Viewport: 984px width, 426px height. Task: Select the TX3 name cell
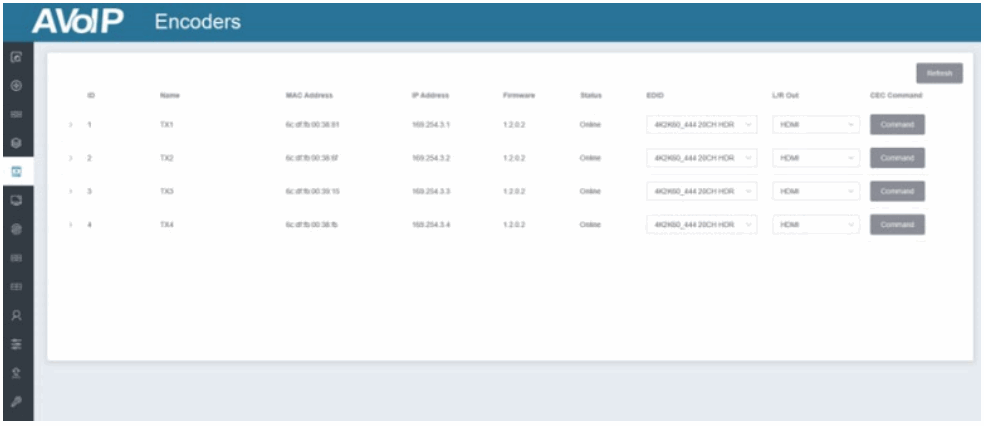166,191
